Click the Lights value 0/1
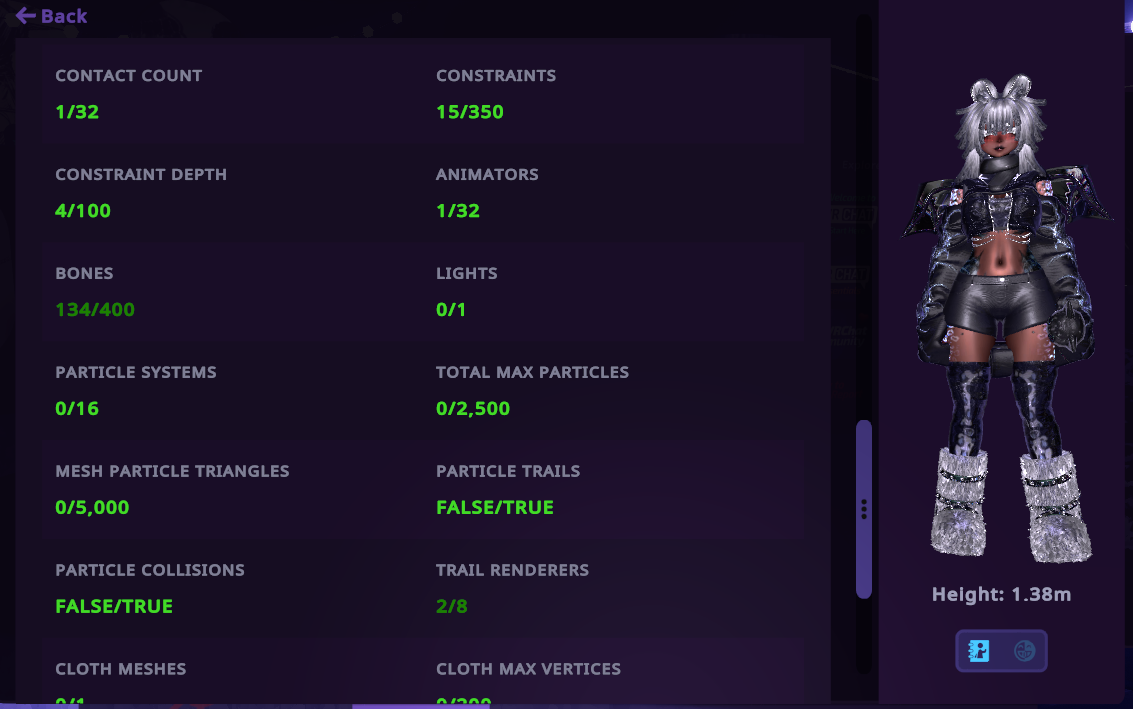This screenshot has width=1133, height=709. (451, 310)
